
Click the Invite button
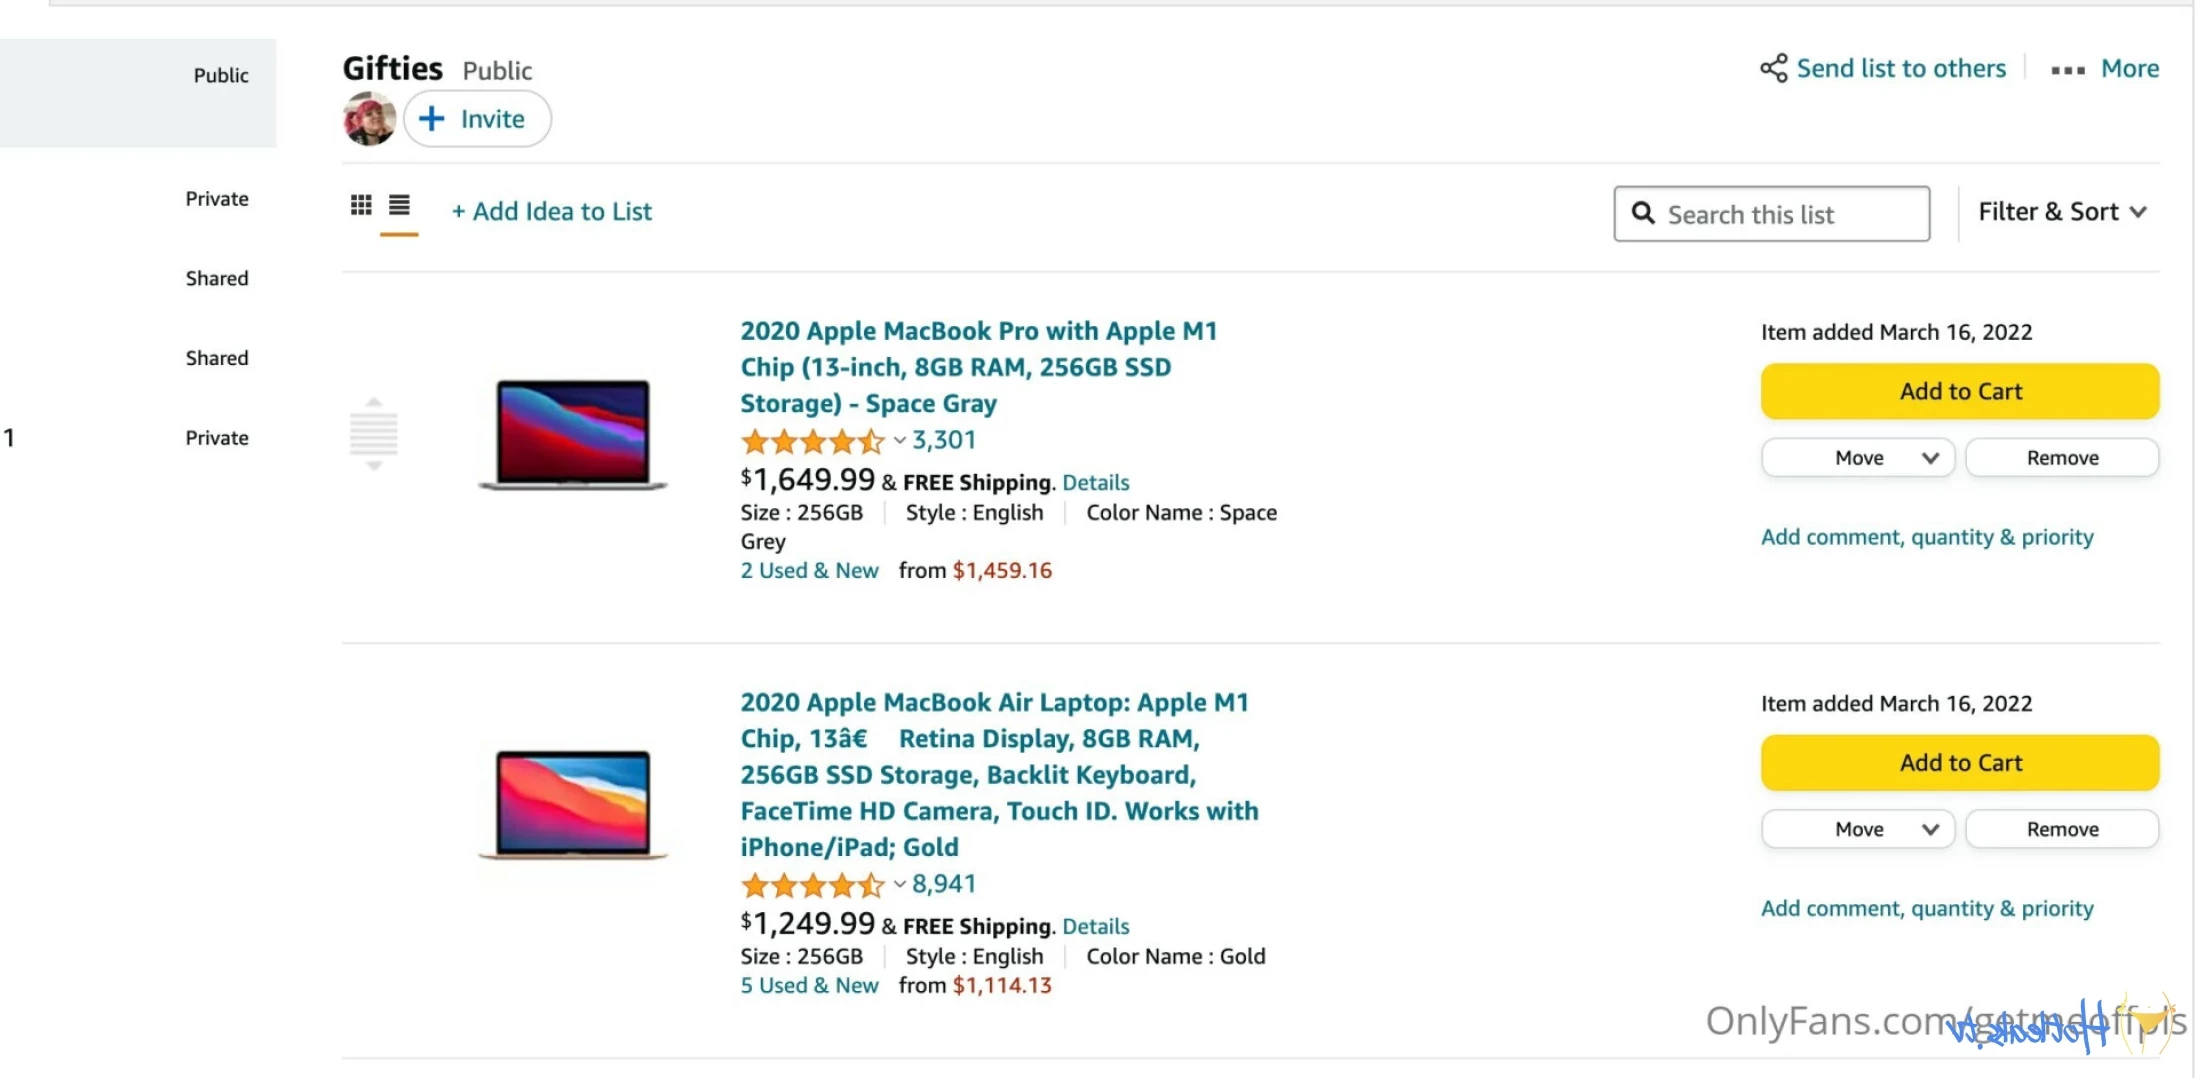[x=477, y=119]
